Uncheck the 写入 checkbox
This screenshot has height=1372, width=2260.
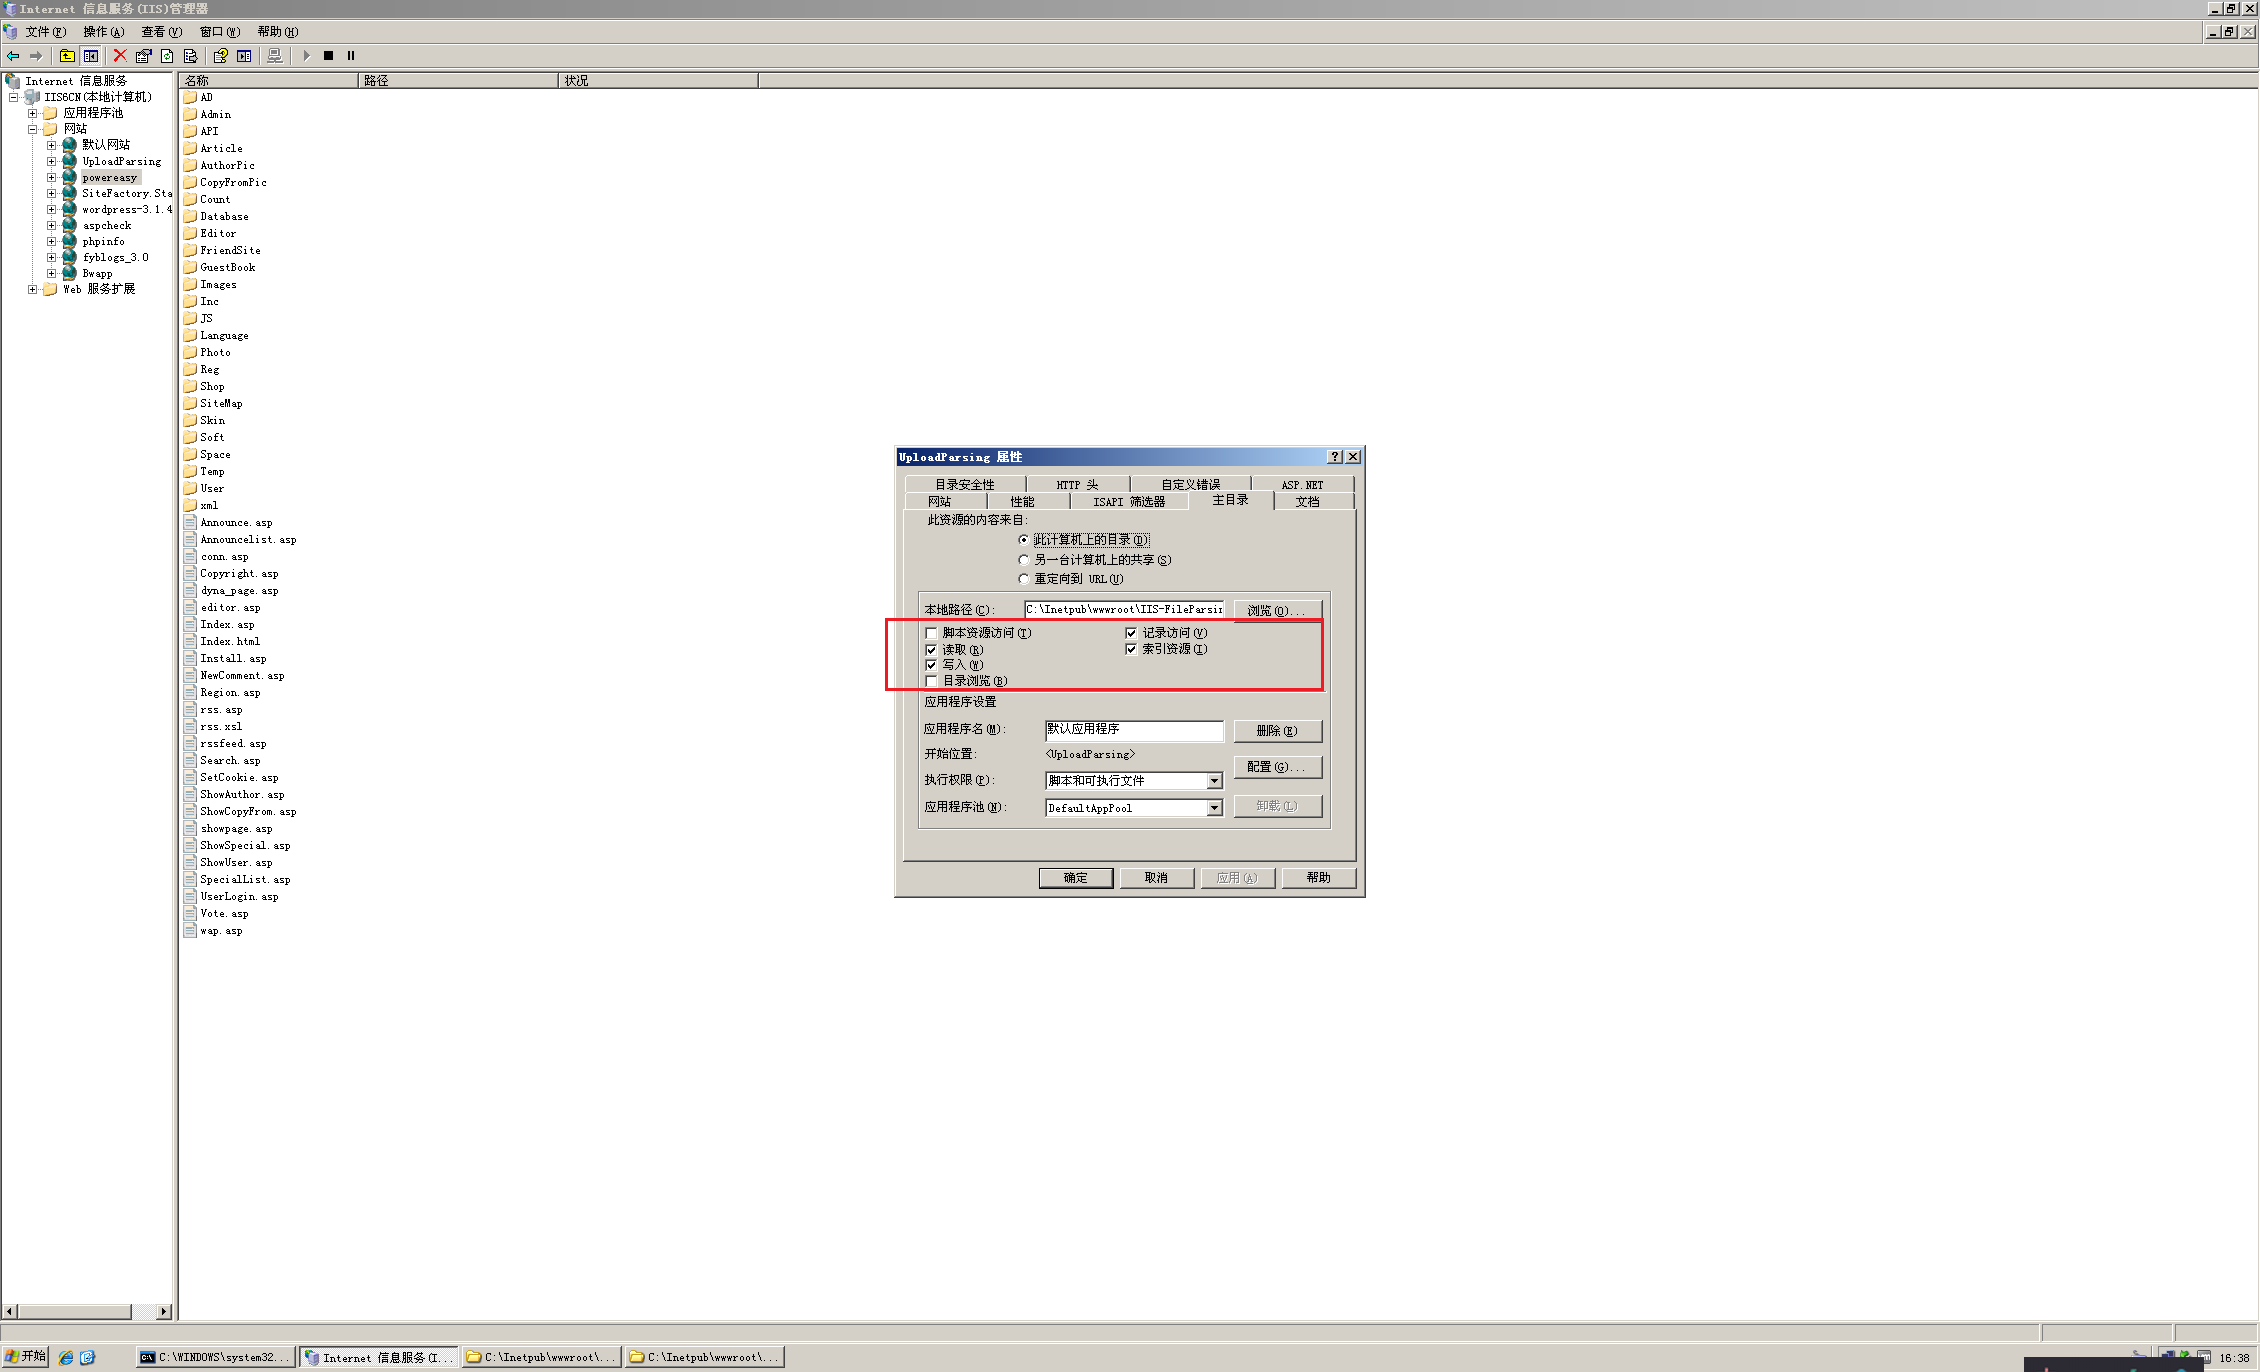point(932,665)
